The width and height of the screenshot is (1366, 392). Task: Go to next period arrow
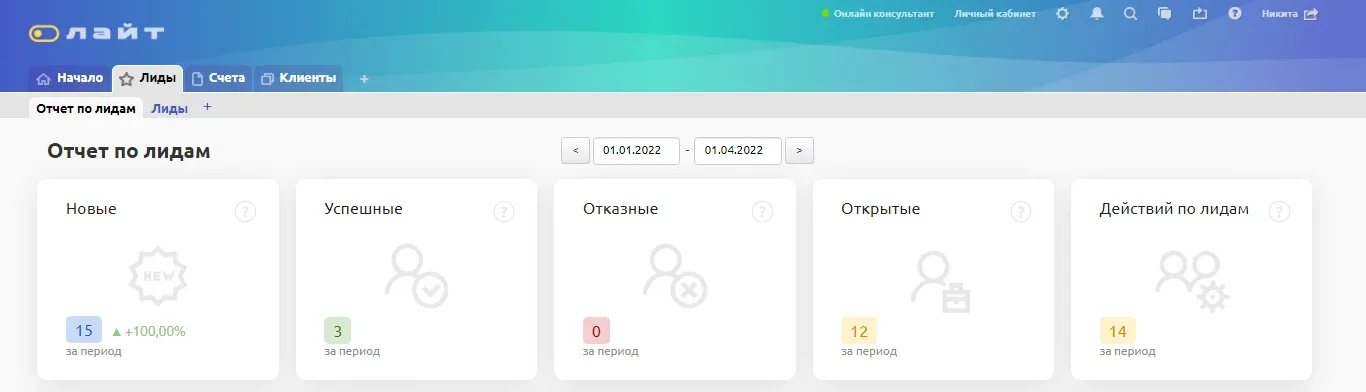[x=799, y=151]
